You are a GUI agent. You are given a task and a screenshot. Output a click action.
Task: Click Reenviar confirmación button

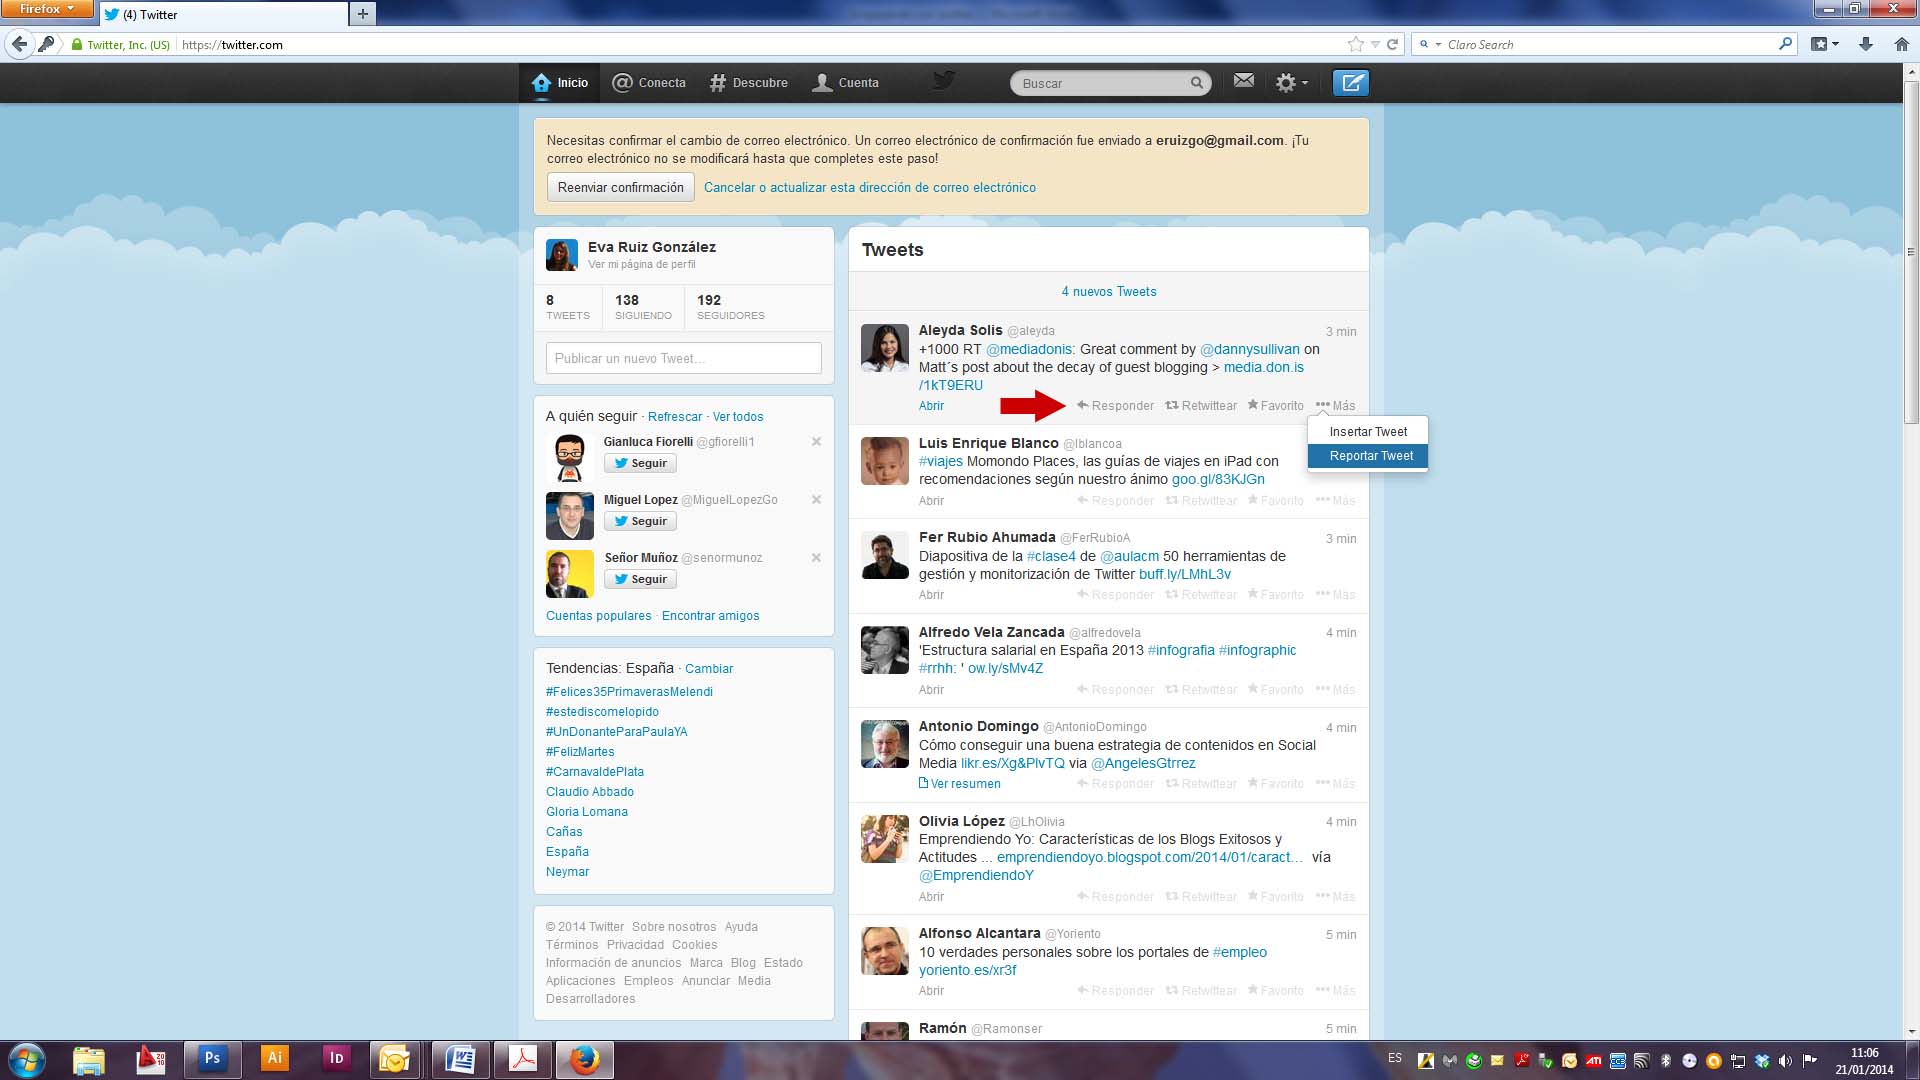click(x=620, y=188)
